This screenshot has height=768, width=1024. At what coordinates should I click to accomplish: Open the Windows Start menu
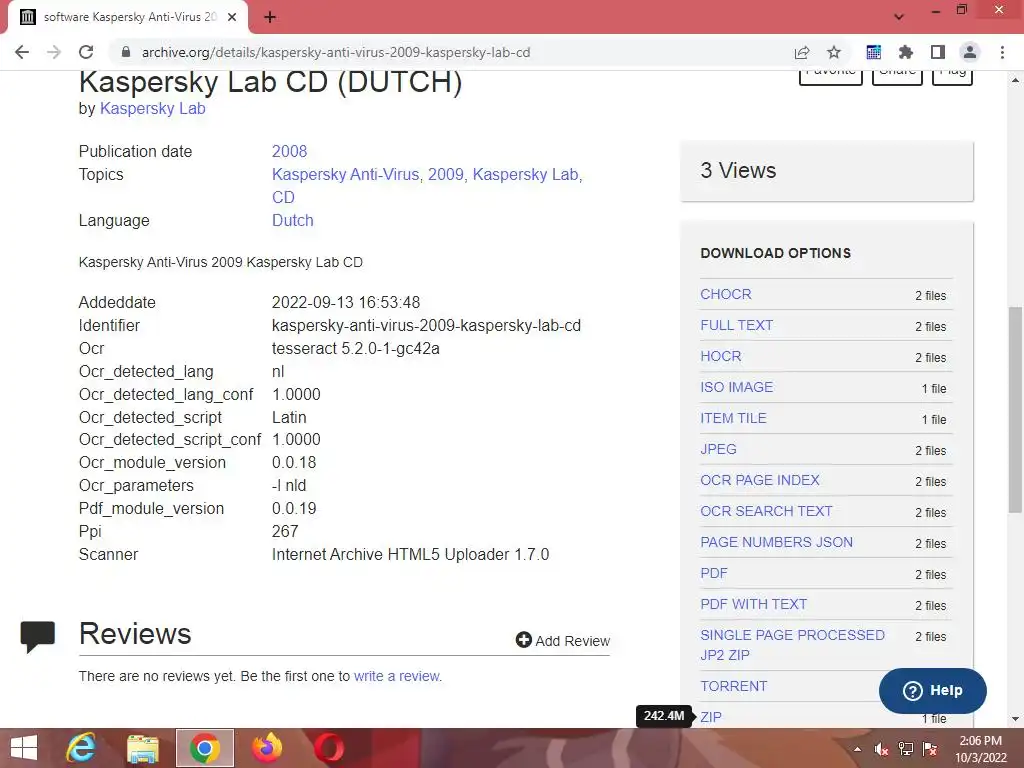coord(24,748)
